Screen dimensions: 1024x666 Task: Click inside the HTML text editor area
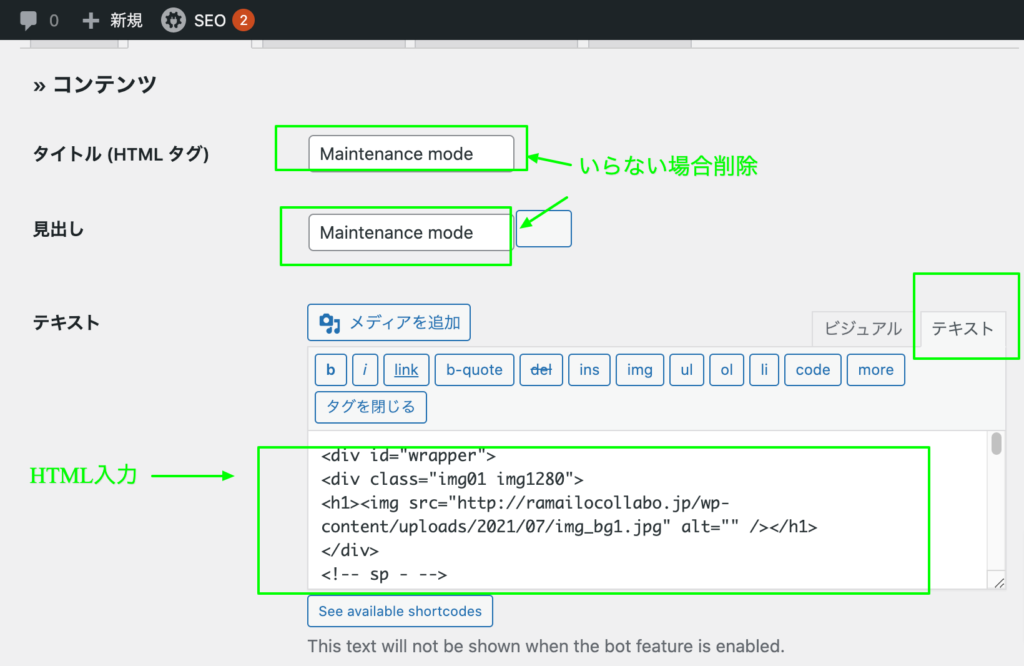(647, 509)
